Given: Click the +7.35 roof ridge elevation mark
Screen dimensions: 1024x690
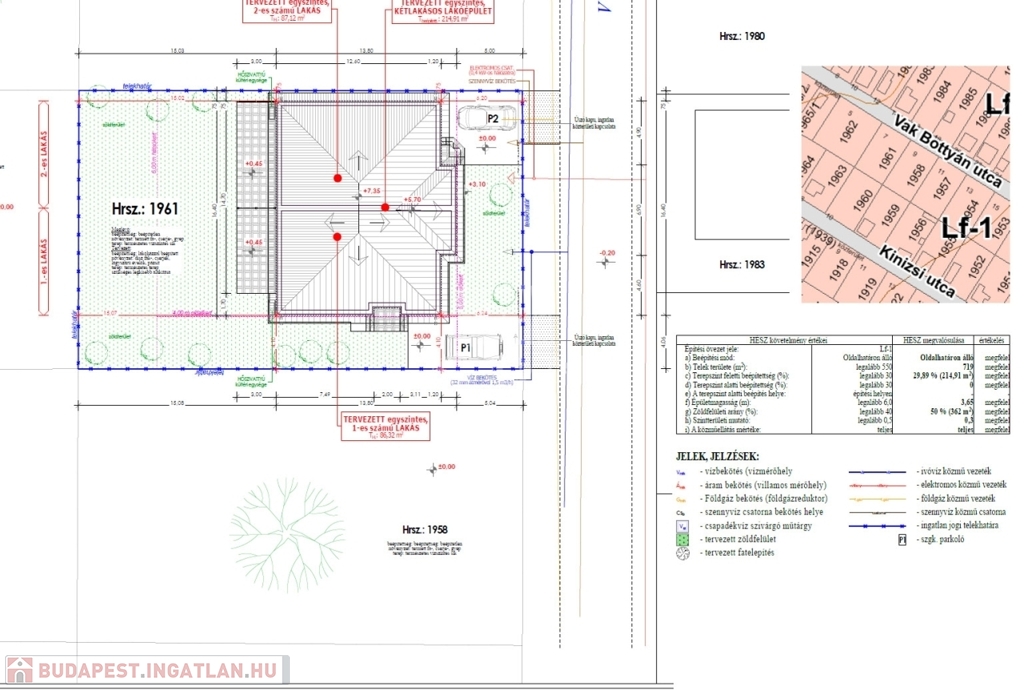Looking at the screenshot, I should [x=372, y=190].
